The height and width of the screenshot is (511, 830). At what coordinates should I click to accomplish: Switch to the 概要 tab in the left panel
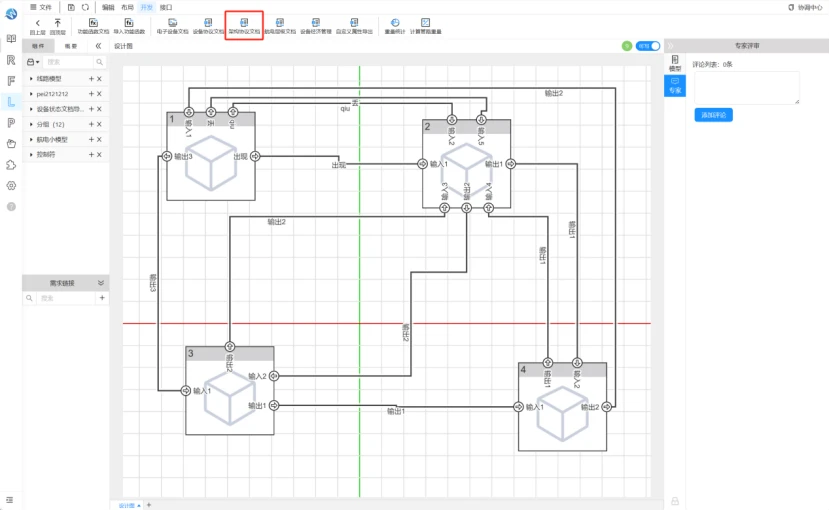[71, 46]
